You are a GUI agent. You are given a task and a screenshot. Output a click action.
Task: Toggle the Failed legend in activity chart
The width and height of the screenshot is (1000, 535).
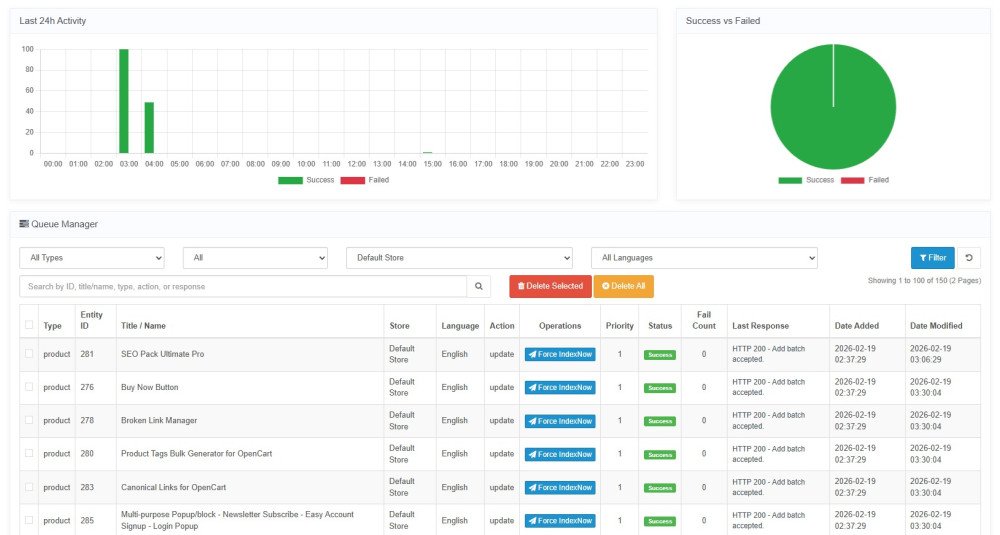(365, 180)
